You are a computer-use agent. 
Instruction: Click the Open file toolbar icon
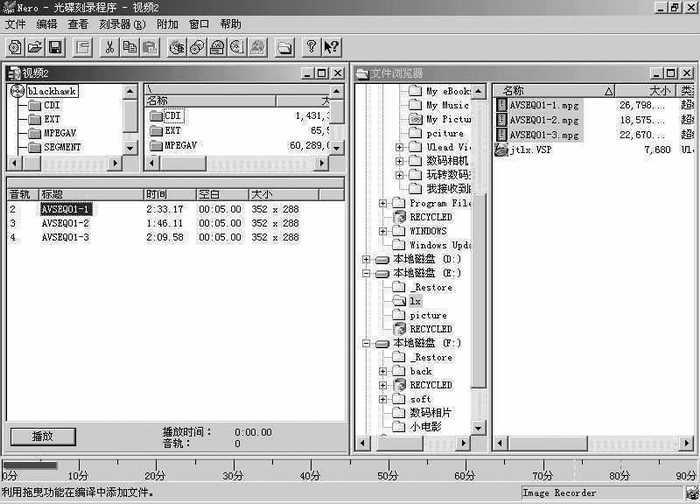pos(35,46)
